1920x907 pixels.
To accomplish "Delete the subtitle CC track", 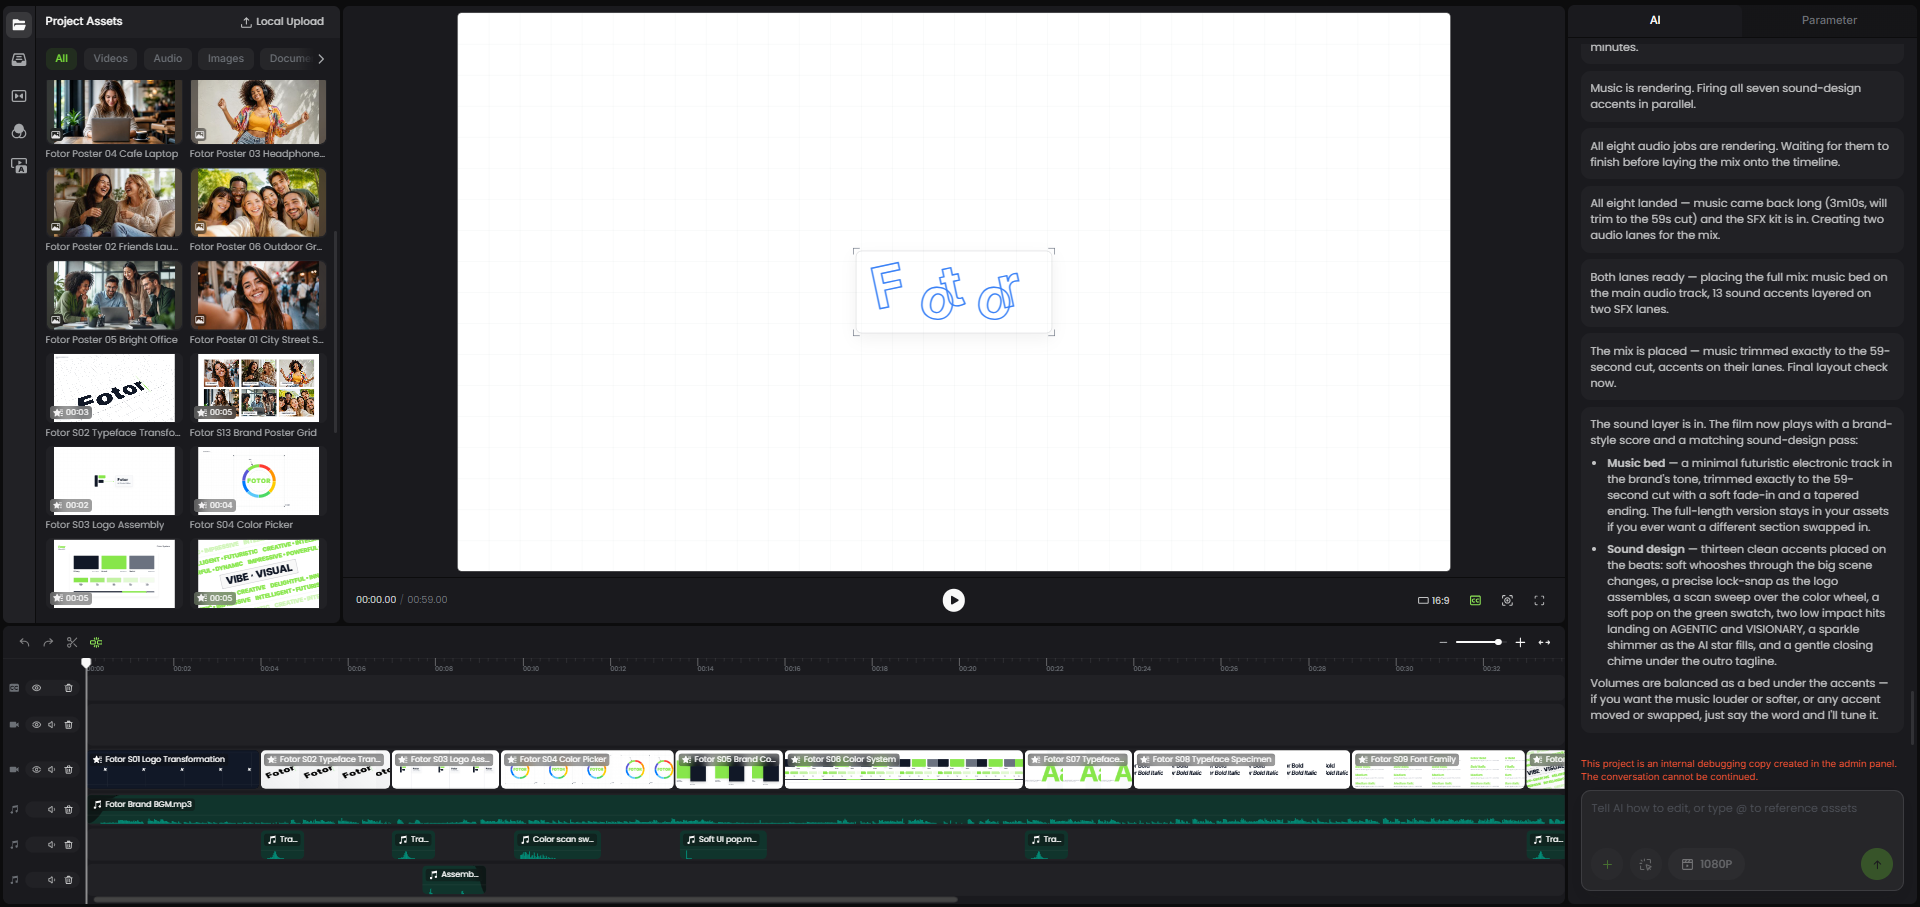I will 68,688.
